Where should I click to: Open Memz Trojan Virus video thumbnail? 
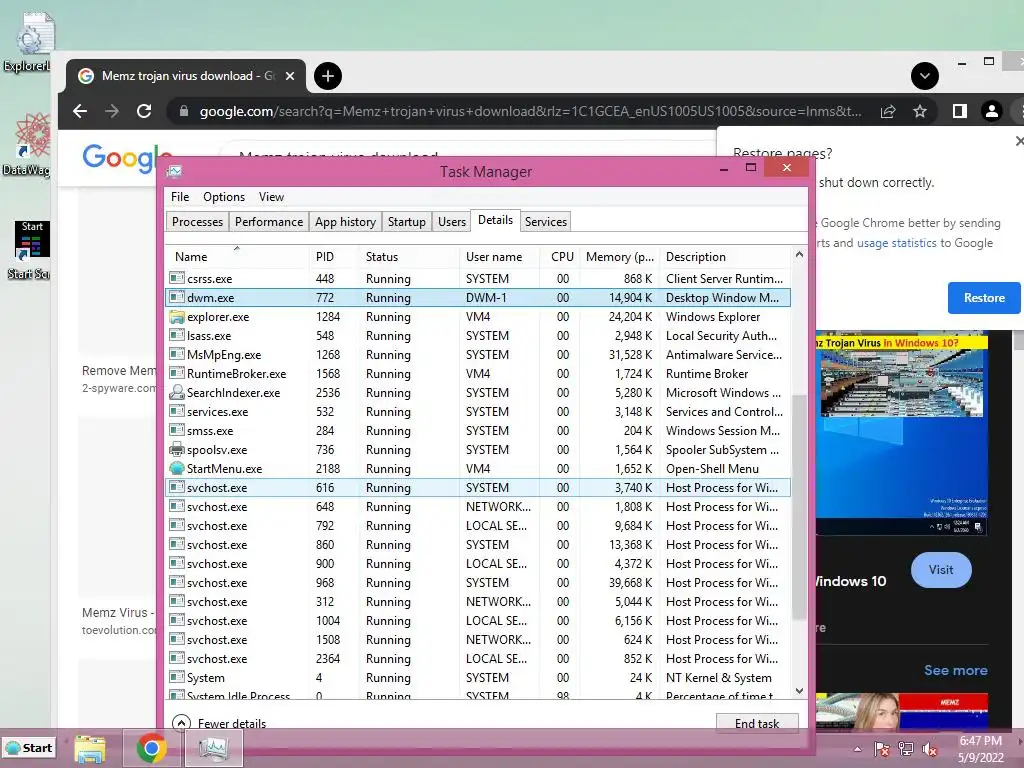901,435
